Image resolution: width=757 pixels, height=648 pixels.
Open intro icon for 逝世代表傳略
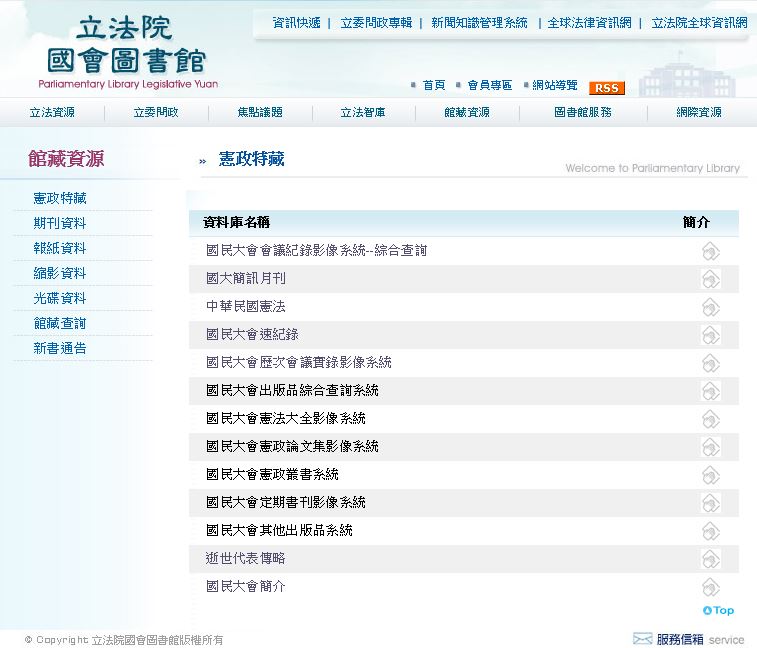click(711, 559)
